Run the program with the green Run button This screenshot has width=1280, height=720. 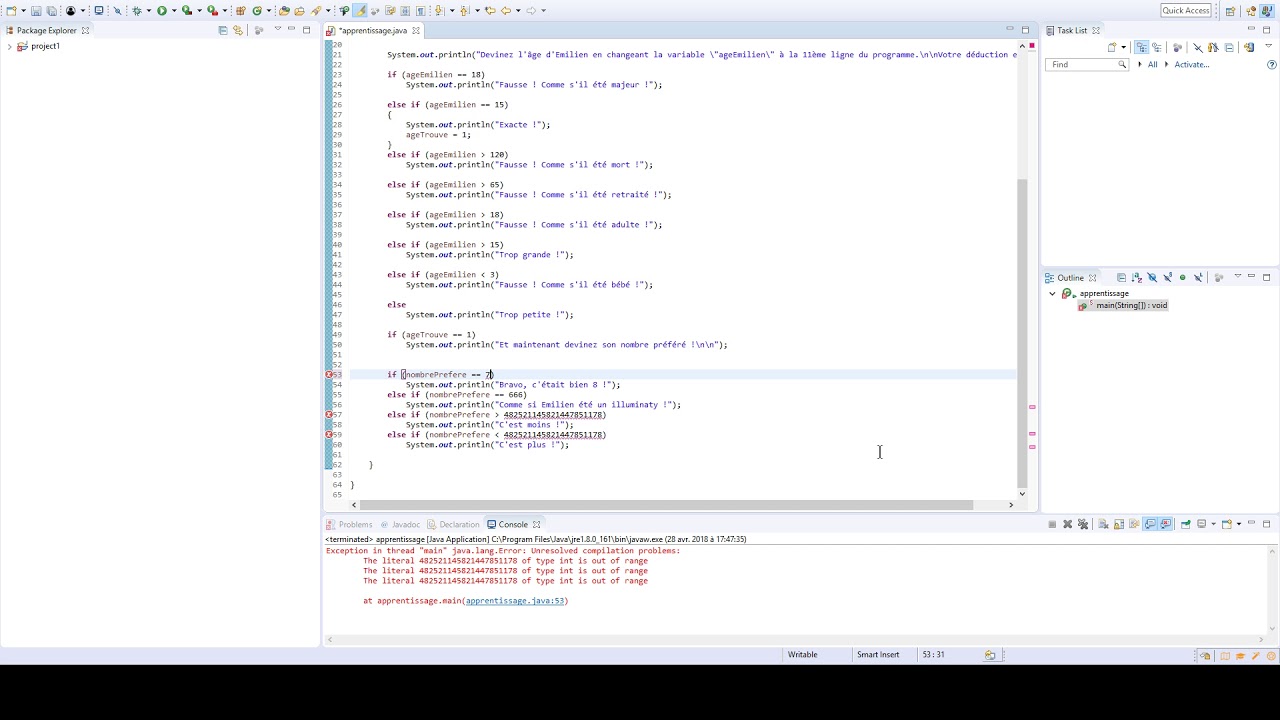[161, 11]
